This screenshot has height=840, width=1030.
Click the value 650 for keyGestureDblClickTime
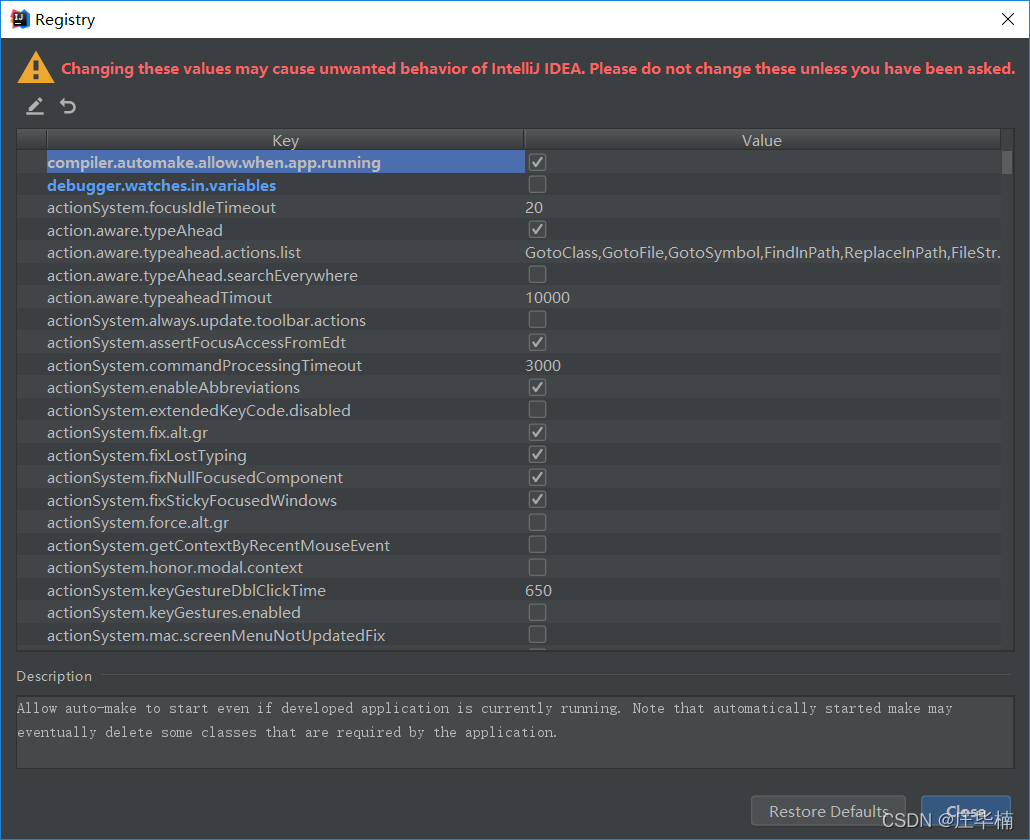[538, 590]
